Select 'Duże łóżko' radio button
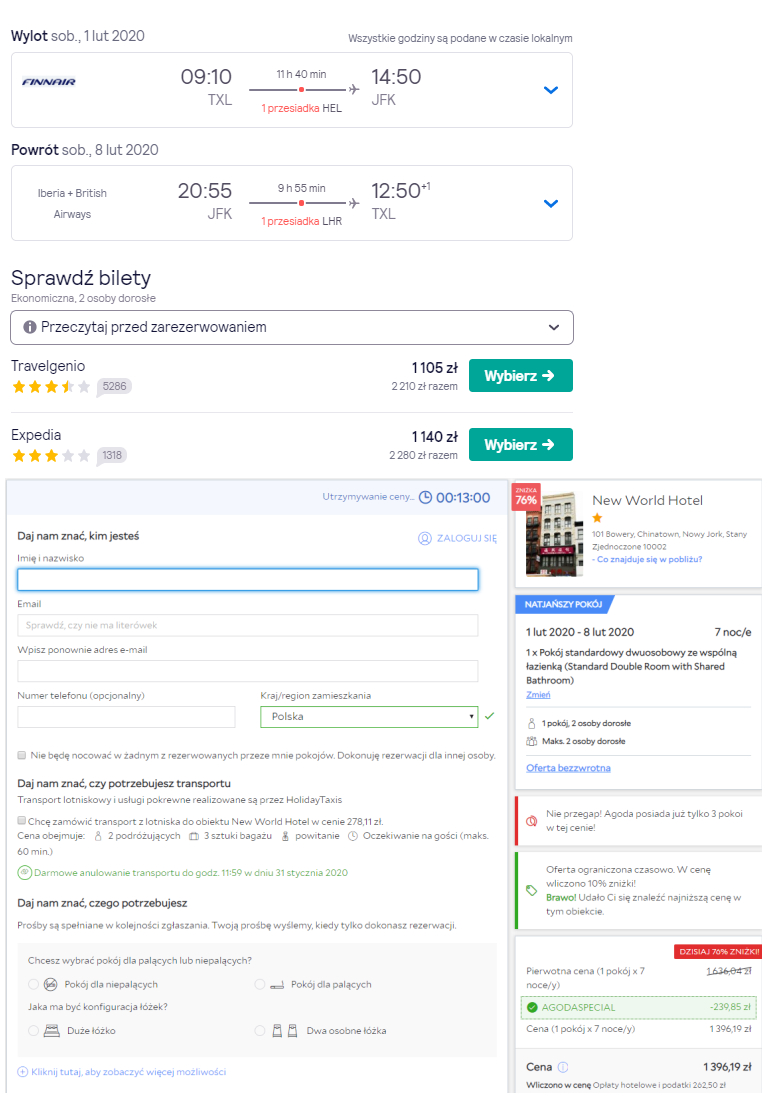 pos(33,1030)
